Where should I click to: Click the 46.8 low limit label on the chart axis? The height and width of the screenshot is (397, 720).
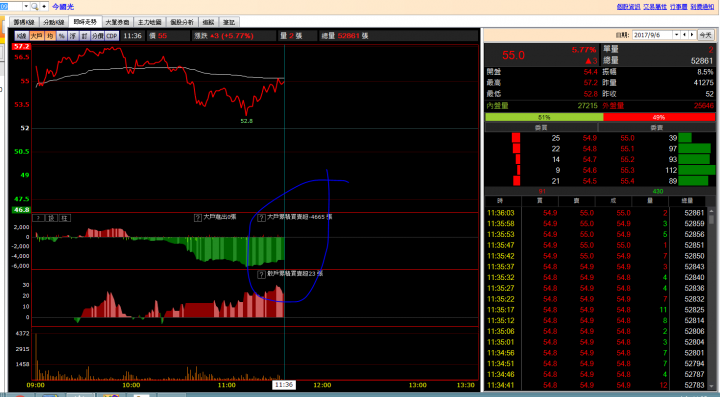(21, 210)
